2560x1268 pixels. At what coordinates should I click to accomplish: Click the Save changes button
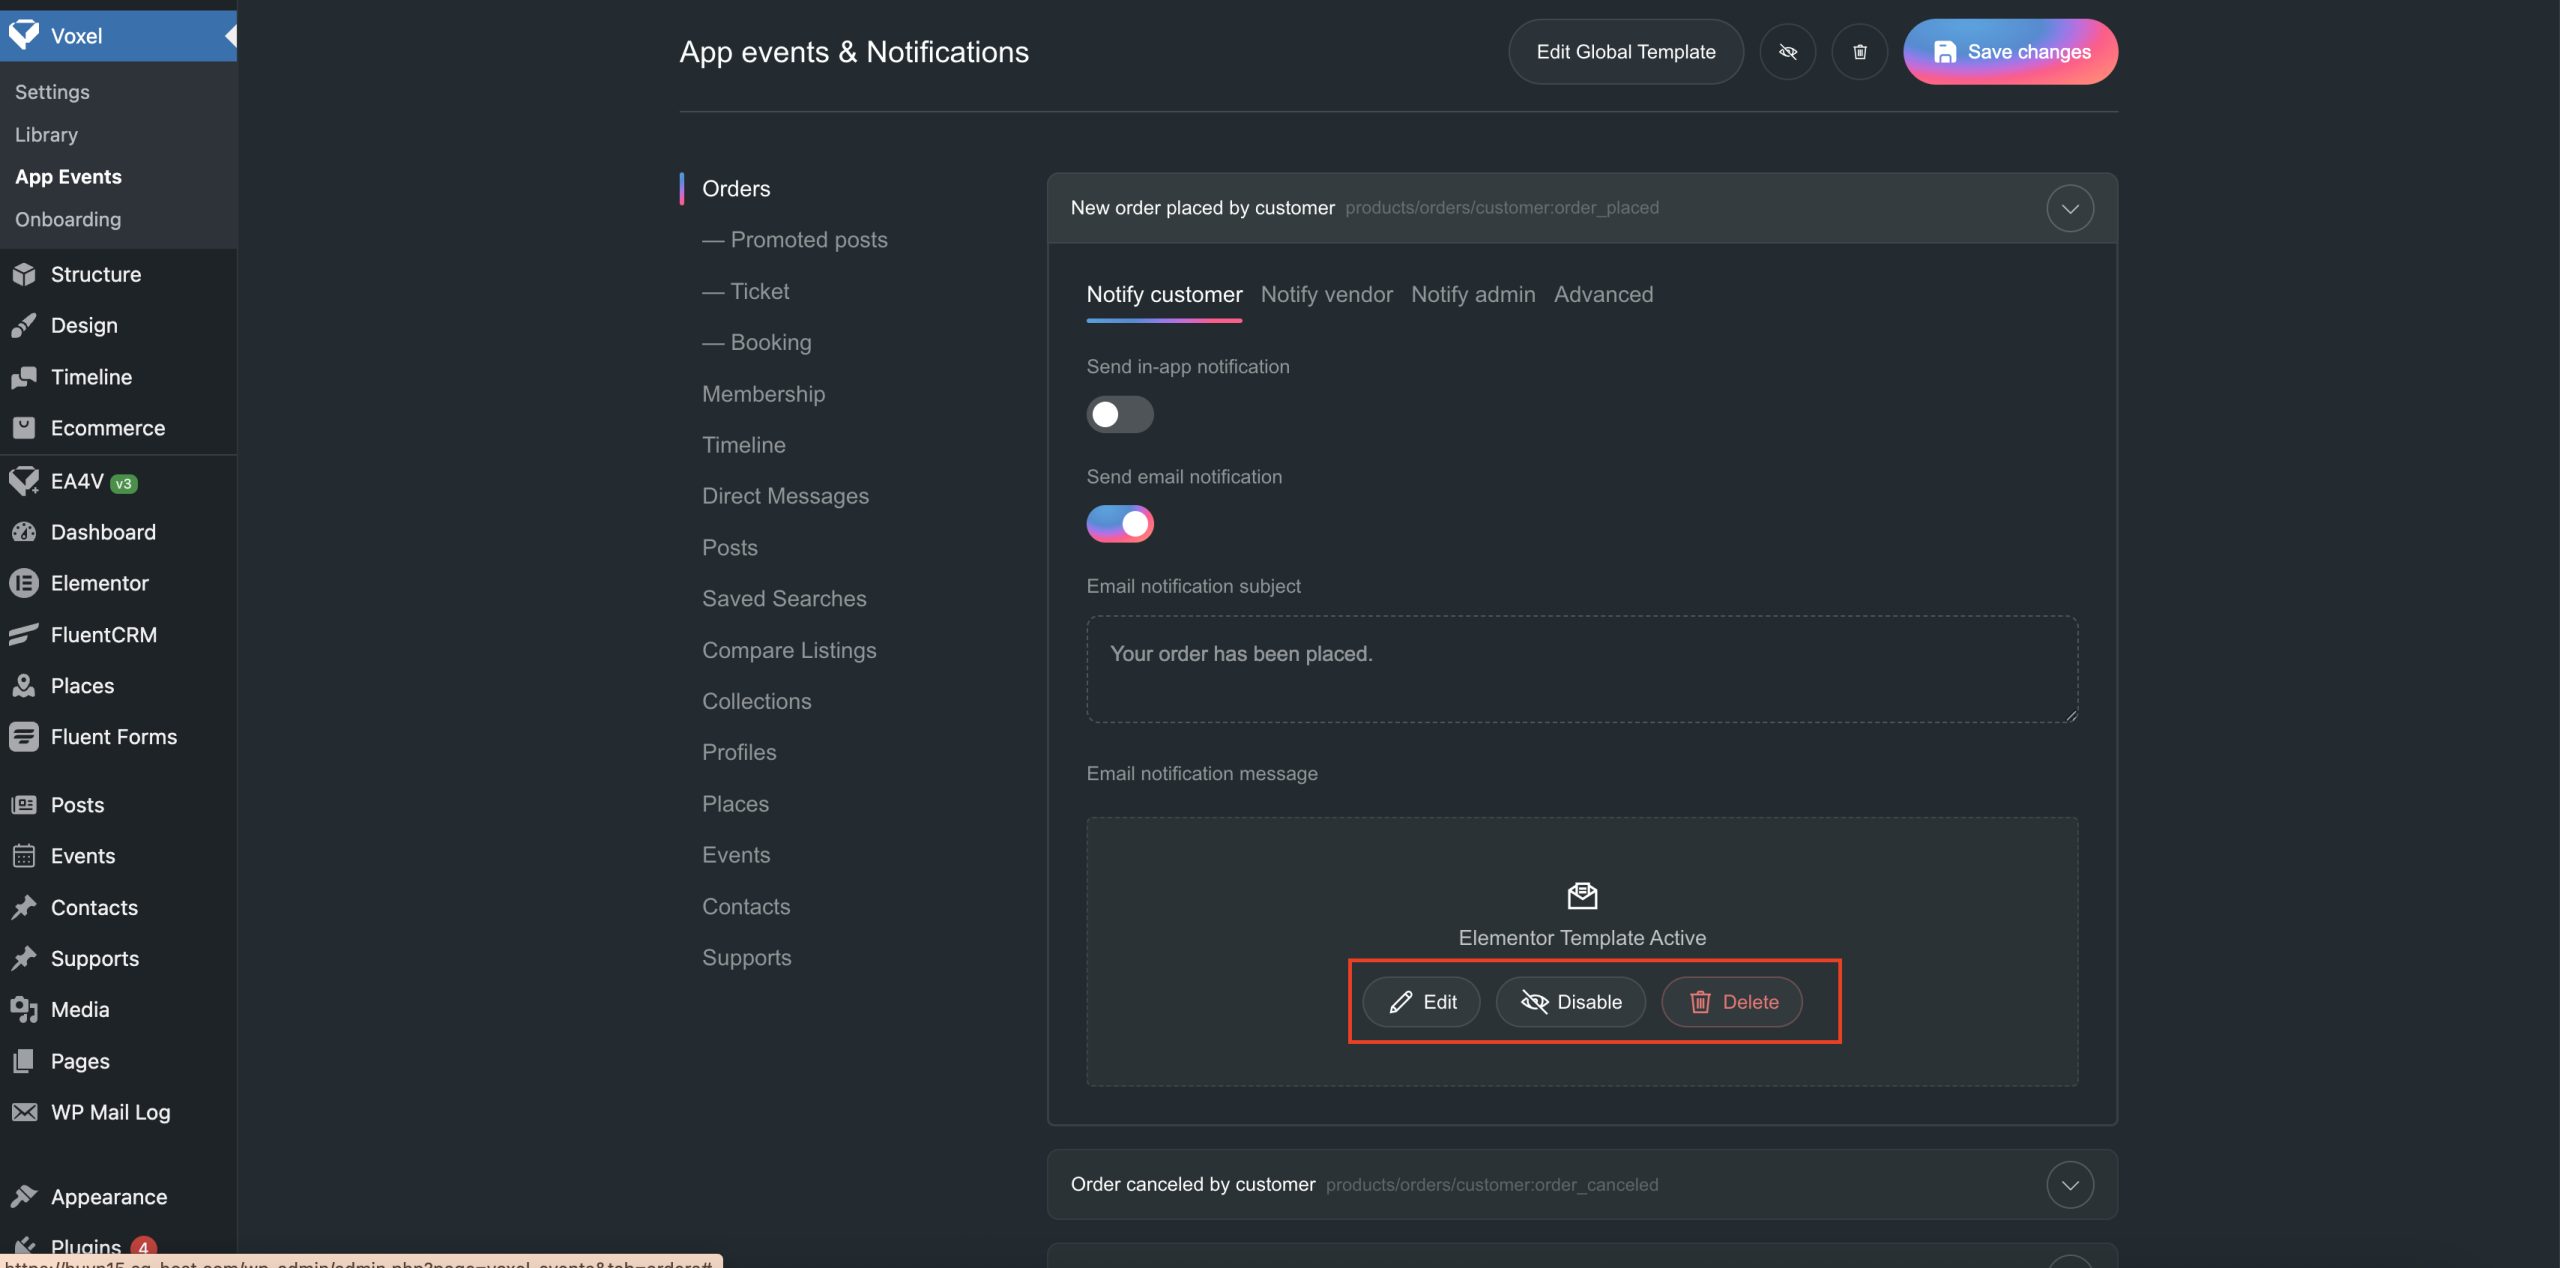click(2010, 52)
